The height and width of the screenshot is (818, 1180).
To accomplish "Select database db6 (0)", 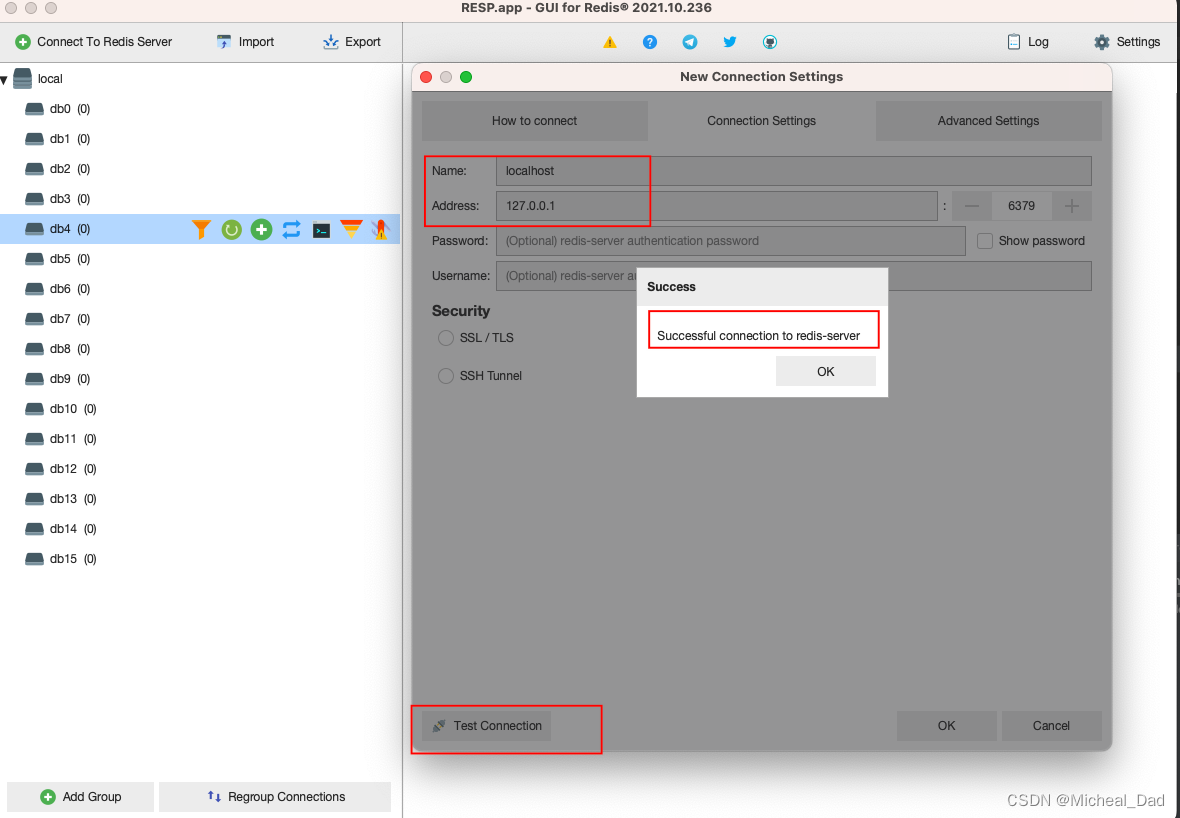I will (x=58, y=289).
